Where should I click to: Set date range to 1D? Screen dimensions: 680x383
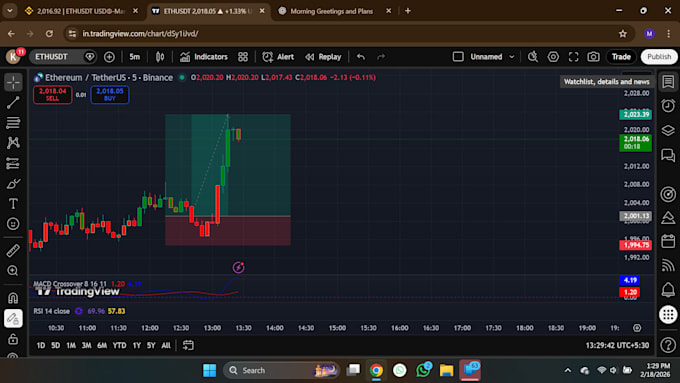pyautogui.click(x=41, y=345)
